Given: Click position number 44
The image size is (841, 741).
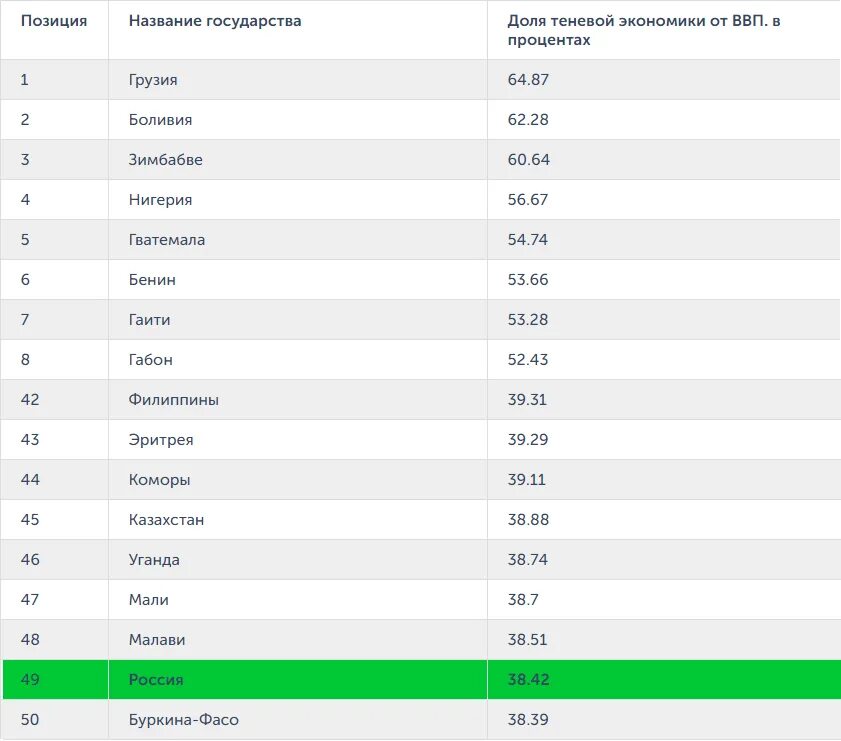Looking at the screenshot, I should pos(30,479).
